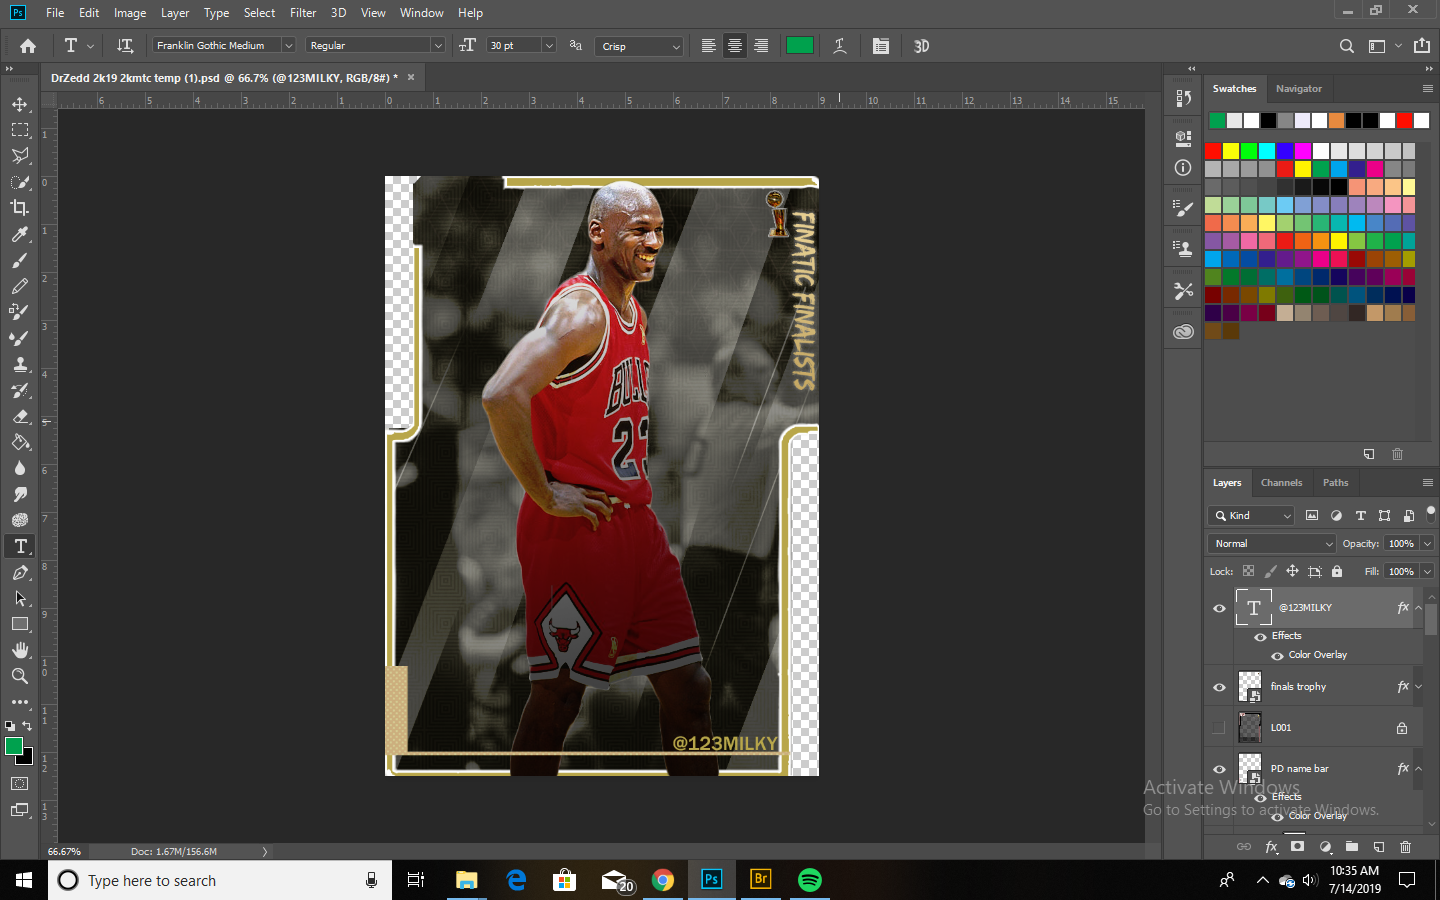This screenshot has height=900, width=1440.
Task: Hide the @123MILKY layer
Action: (x=1219, y=608)
